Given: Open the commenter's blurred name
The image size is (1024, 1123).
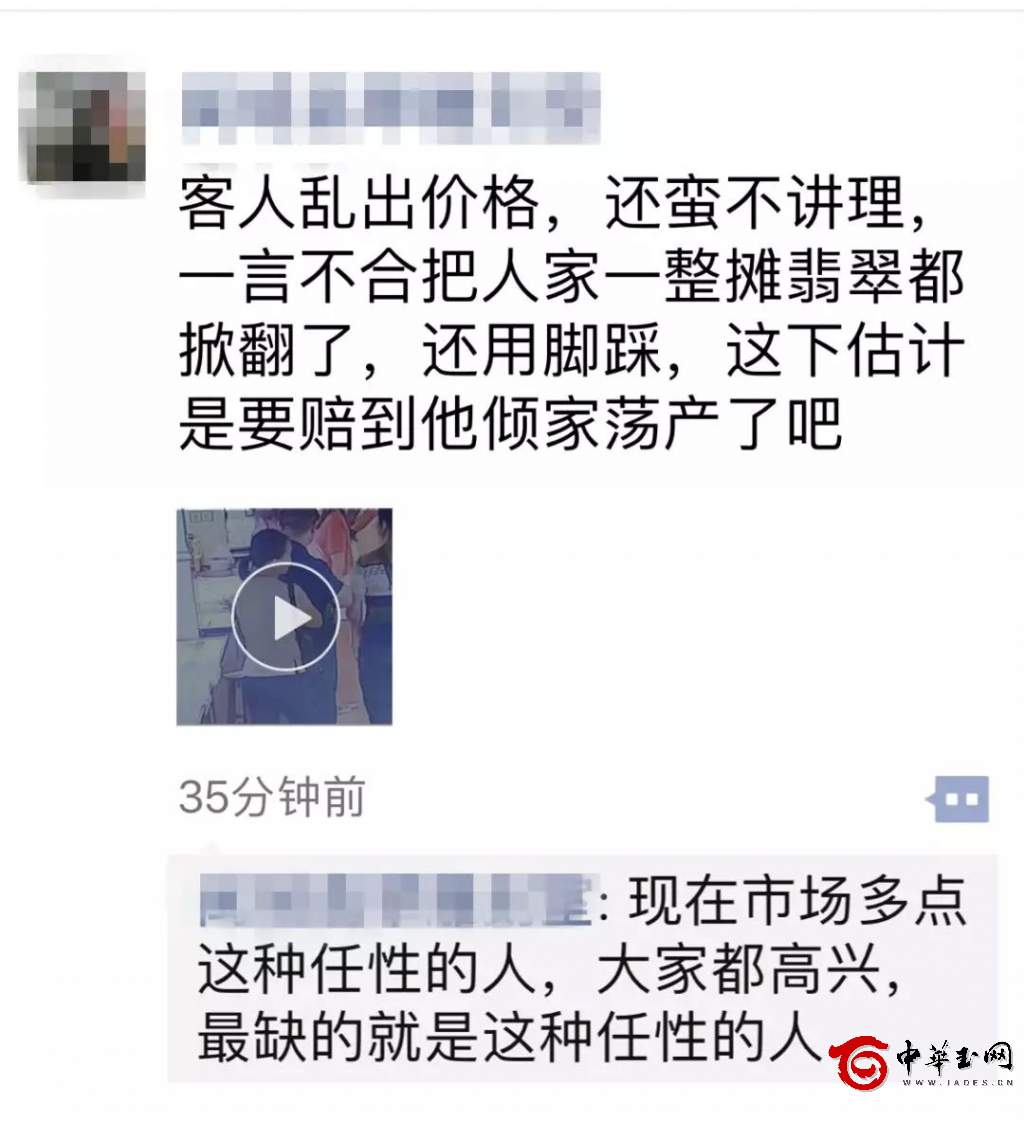Looking at the screenshot, I should [397, 900].
